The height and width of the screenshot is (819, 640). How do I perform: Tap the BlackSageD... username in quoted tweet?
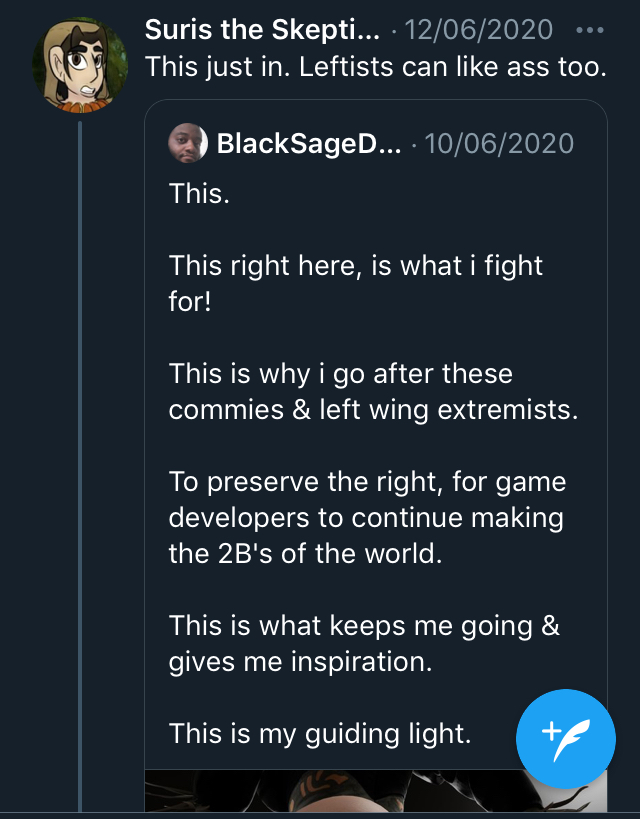pyautogui.click(x=309, y=144)
